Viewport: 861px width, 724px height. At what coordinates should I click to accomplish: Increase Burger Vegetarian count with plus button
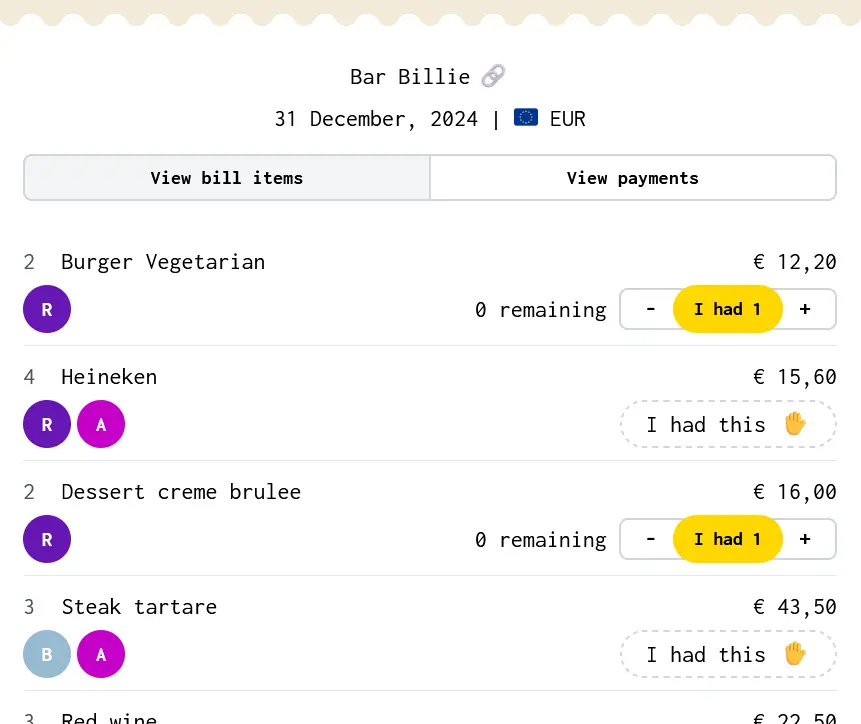(805, 309)
